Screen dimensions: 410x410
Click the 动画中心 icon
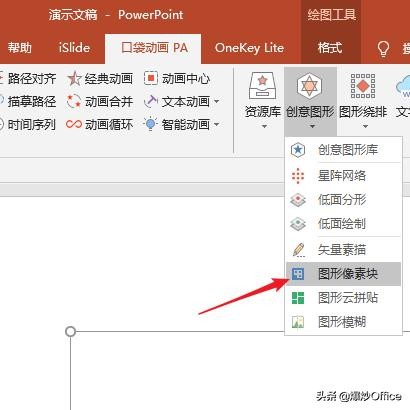pyautogui.click(x=151, y=79)
